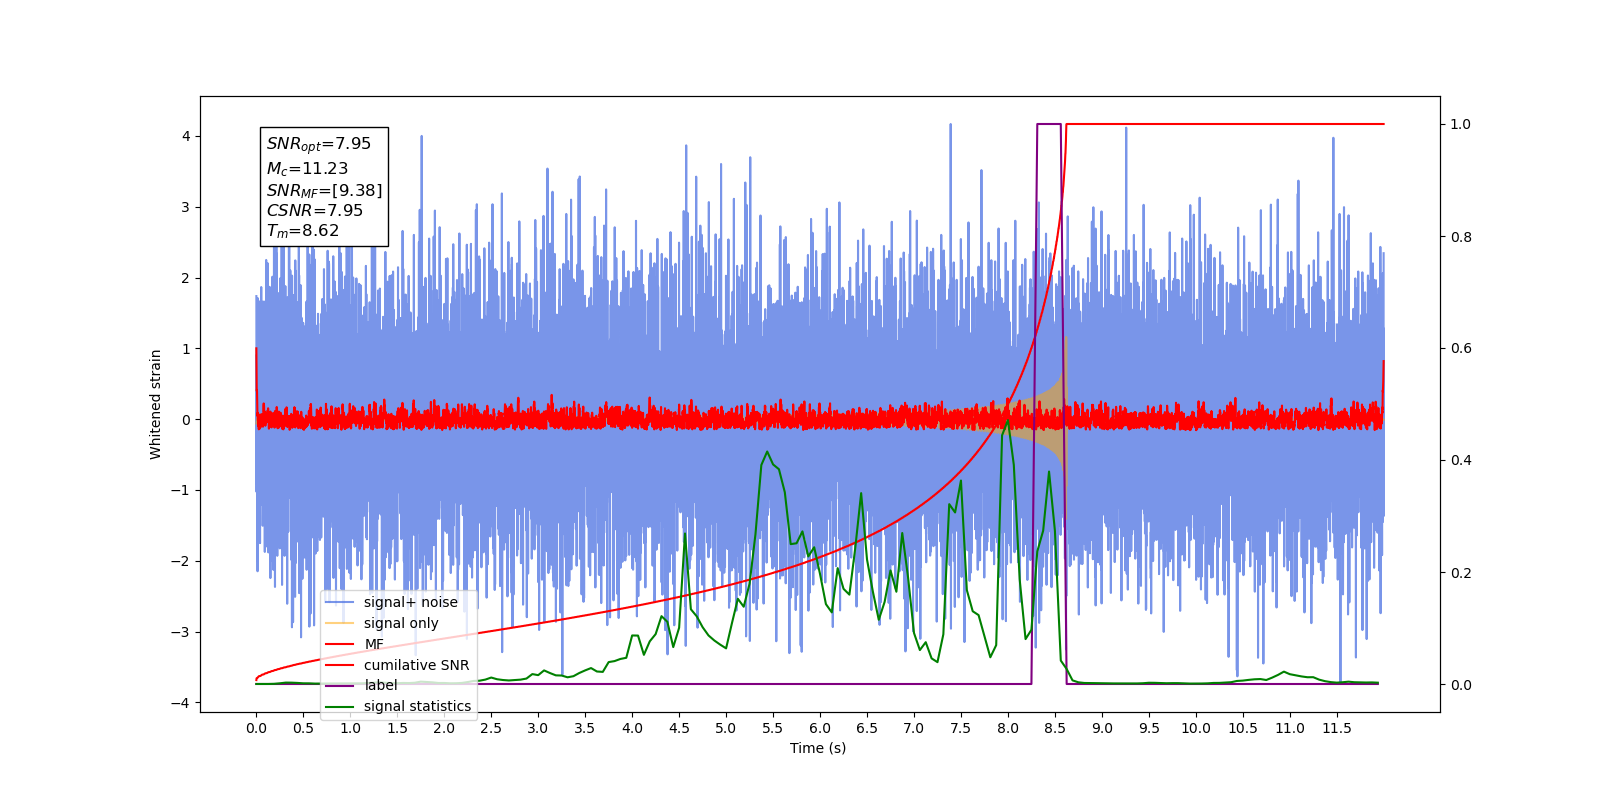1600x800 pixels.
Task: Click the 'cumilative SNR' legend entry
Action: coord(397,665)
